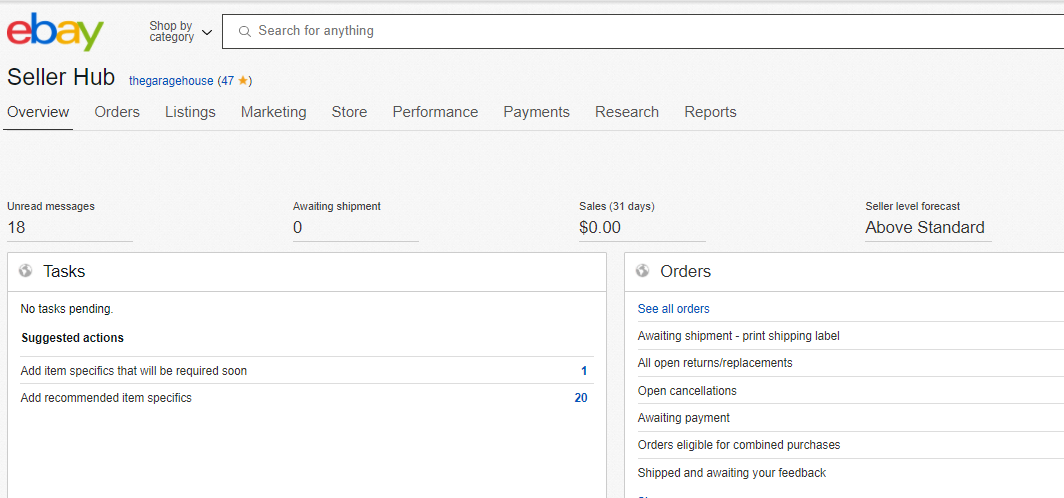Open thegaragehouse seller profile link
This screenshot has width=1064, height=498.
[x=171, y=81]
